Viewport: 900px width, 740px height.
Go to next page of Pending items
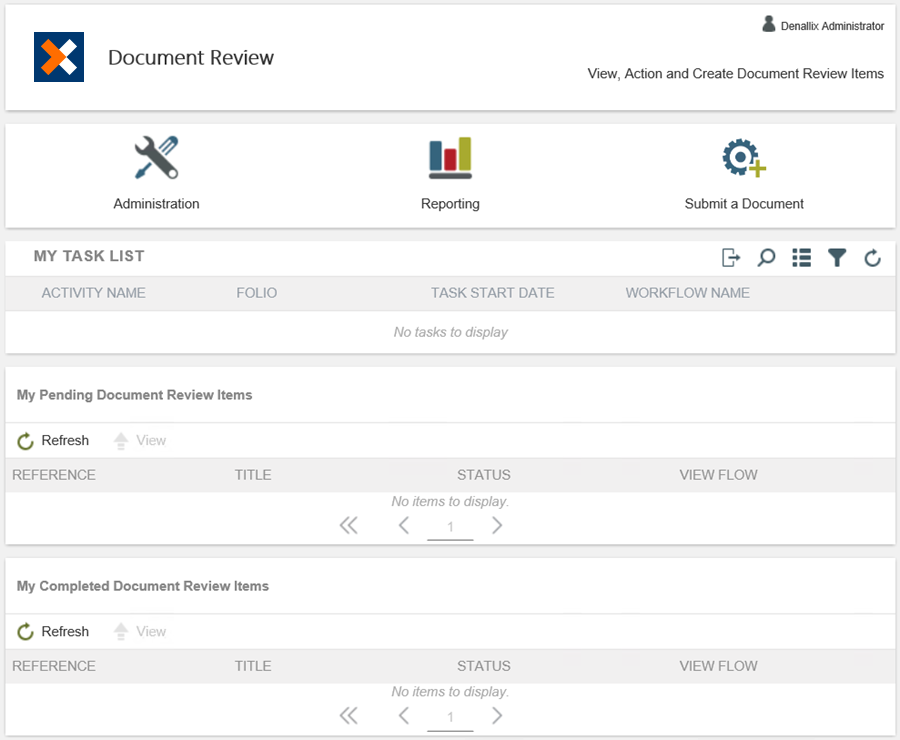[x=497, y=526]
